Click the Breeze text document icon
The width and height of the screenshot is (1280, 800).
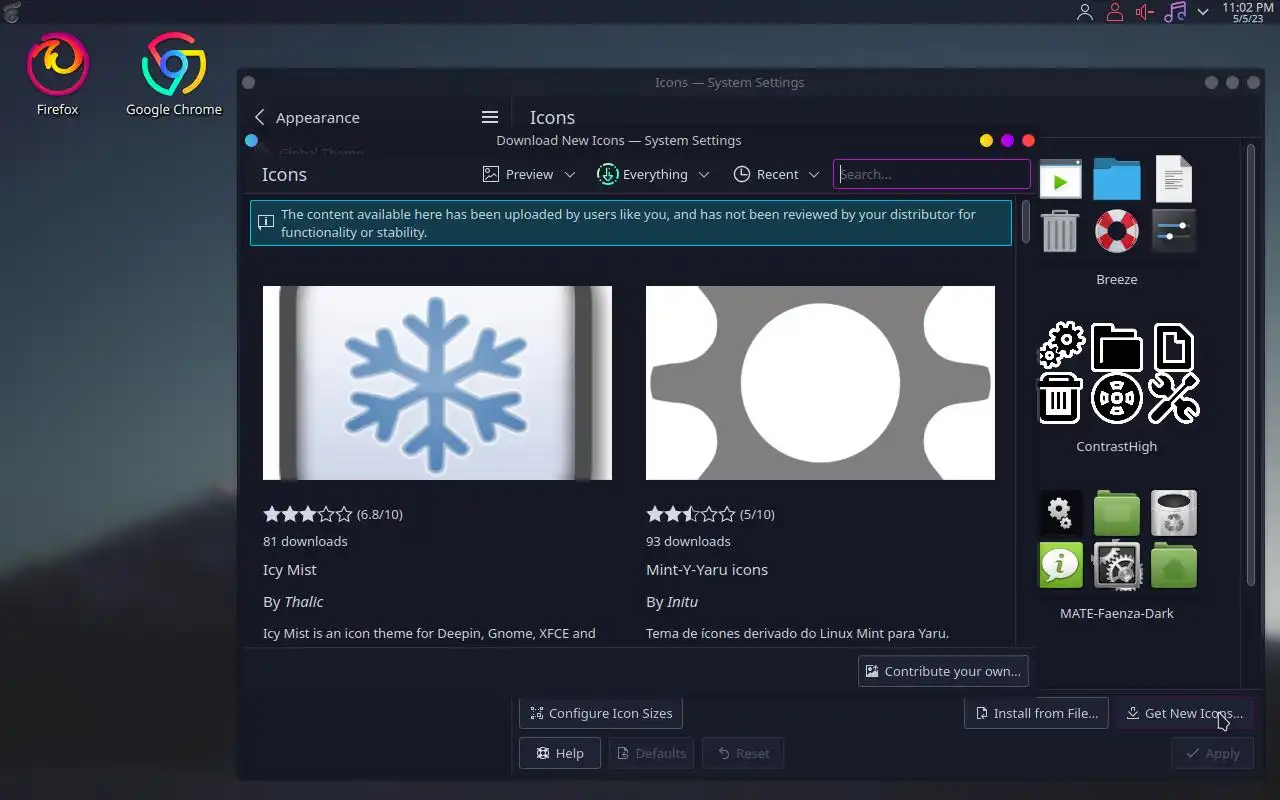(1174, 180)
